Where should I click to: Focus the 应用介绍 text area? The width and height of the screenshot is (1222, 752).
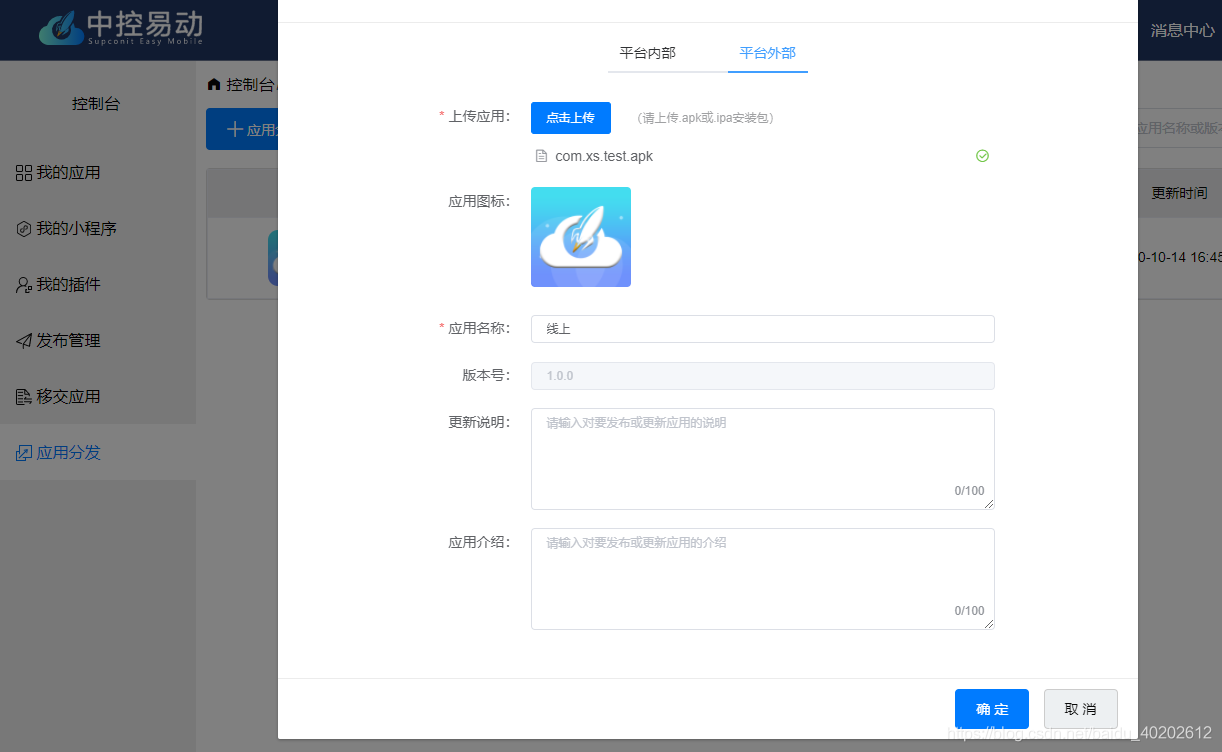click(x=762, y=579)
